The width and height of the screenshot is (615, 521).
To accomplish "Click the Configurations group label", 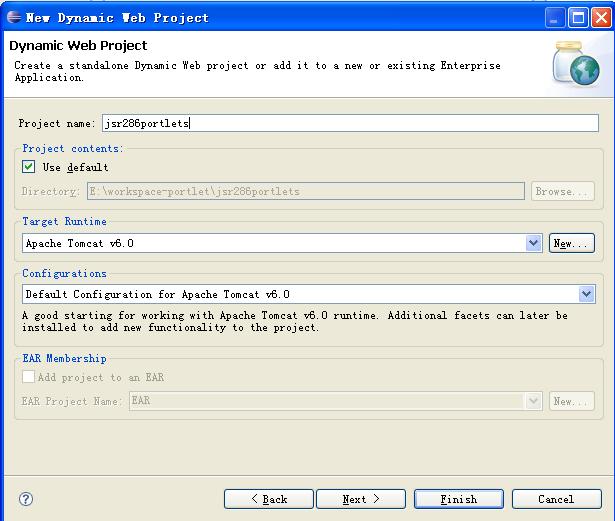I will click(x=64, y=273).
